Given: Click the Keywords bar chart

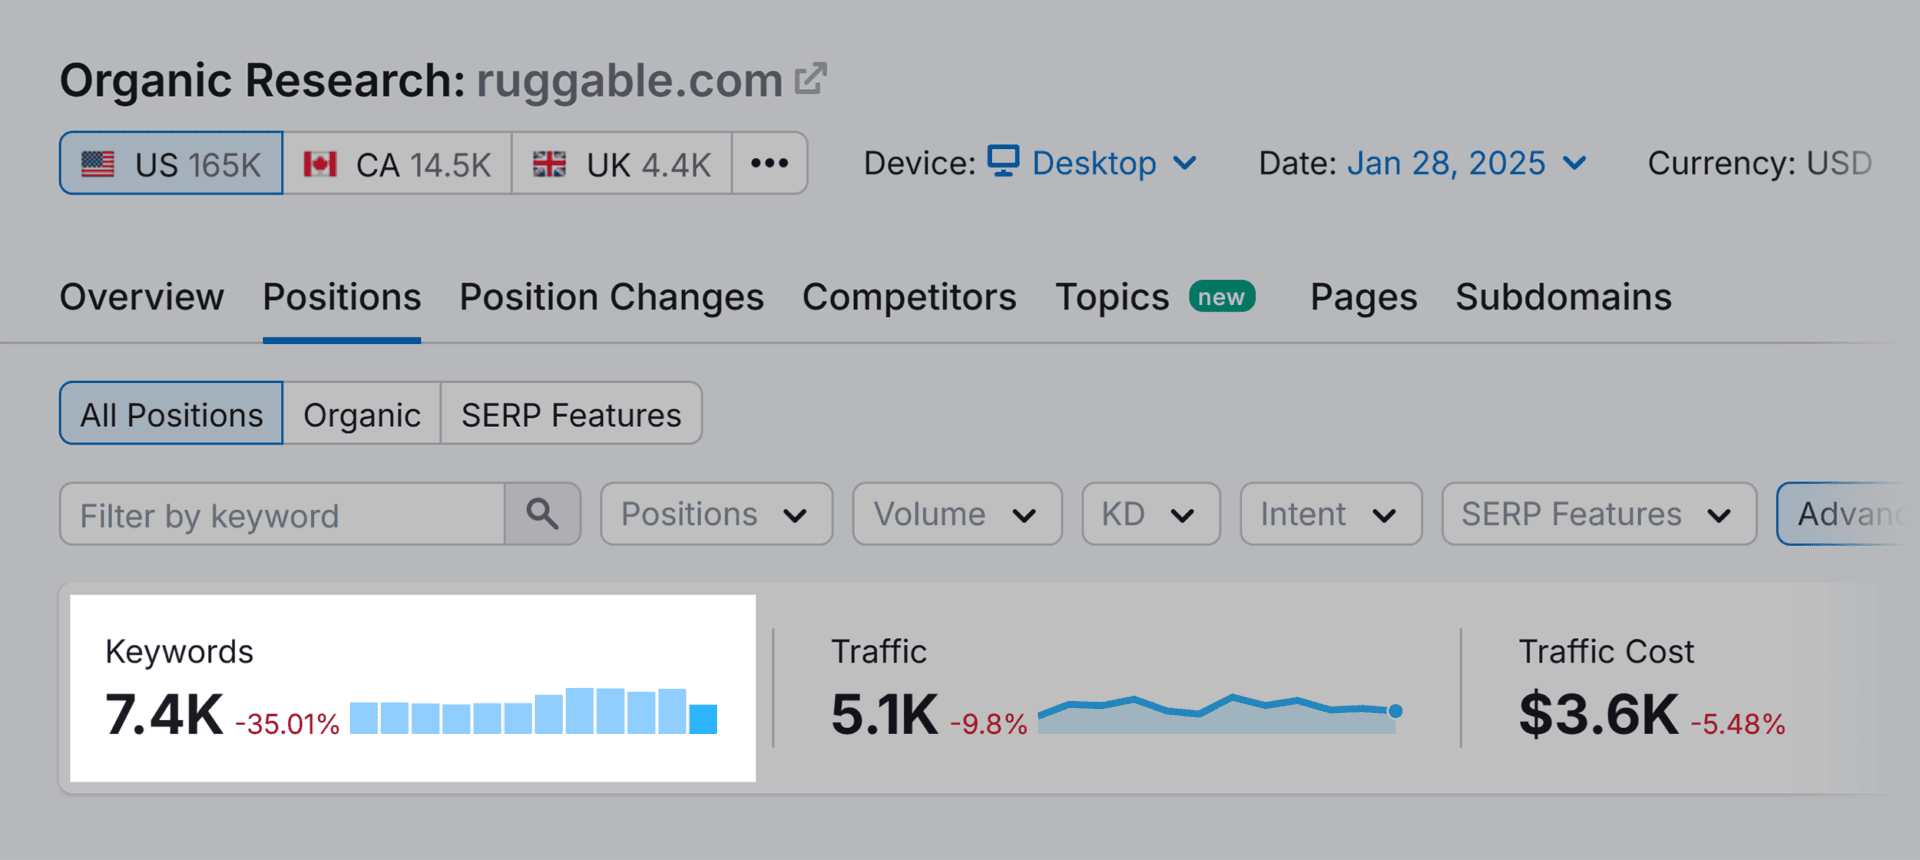Looking at the screenshot, I should (x=534, y=711).
